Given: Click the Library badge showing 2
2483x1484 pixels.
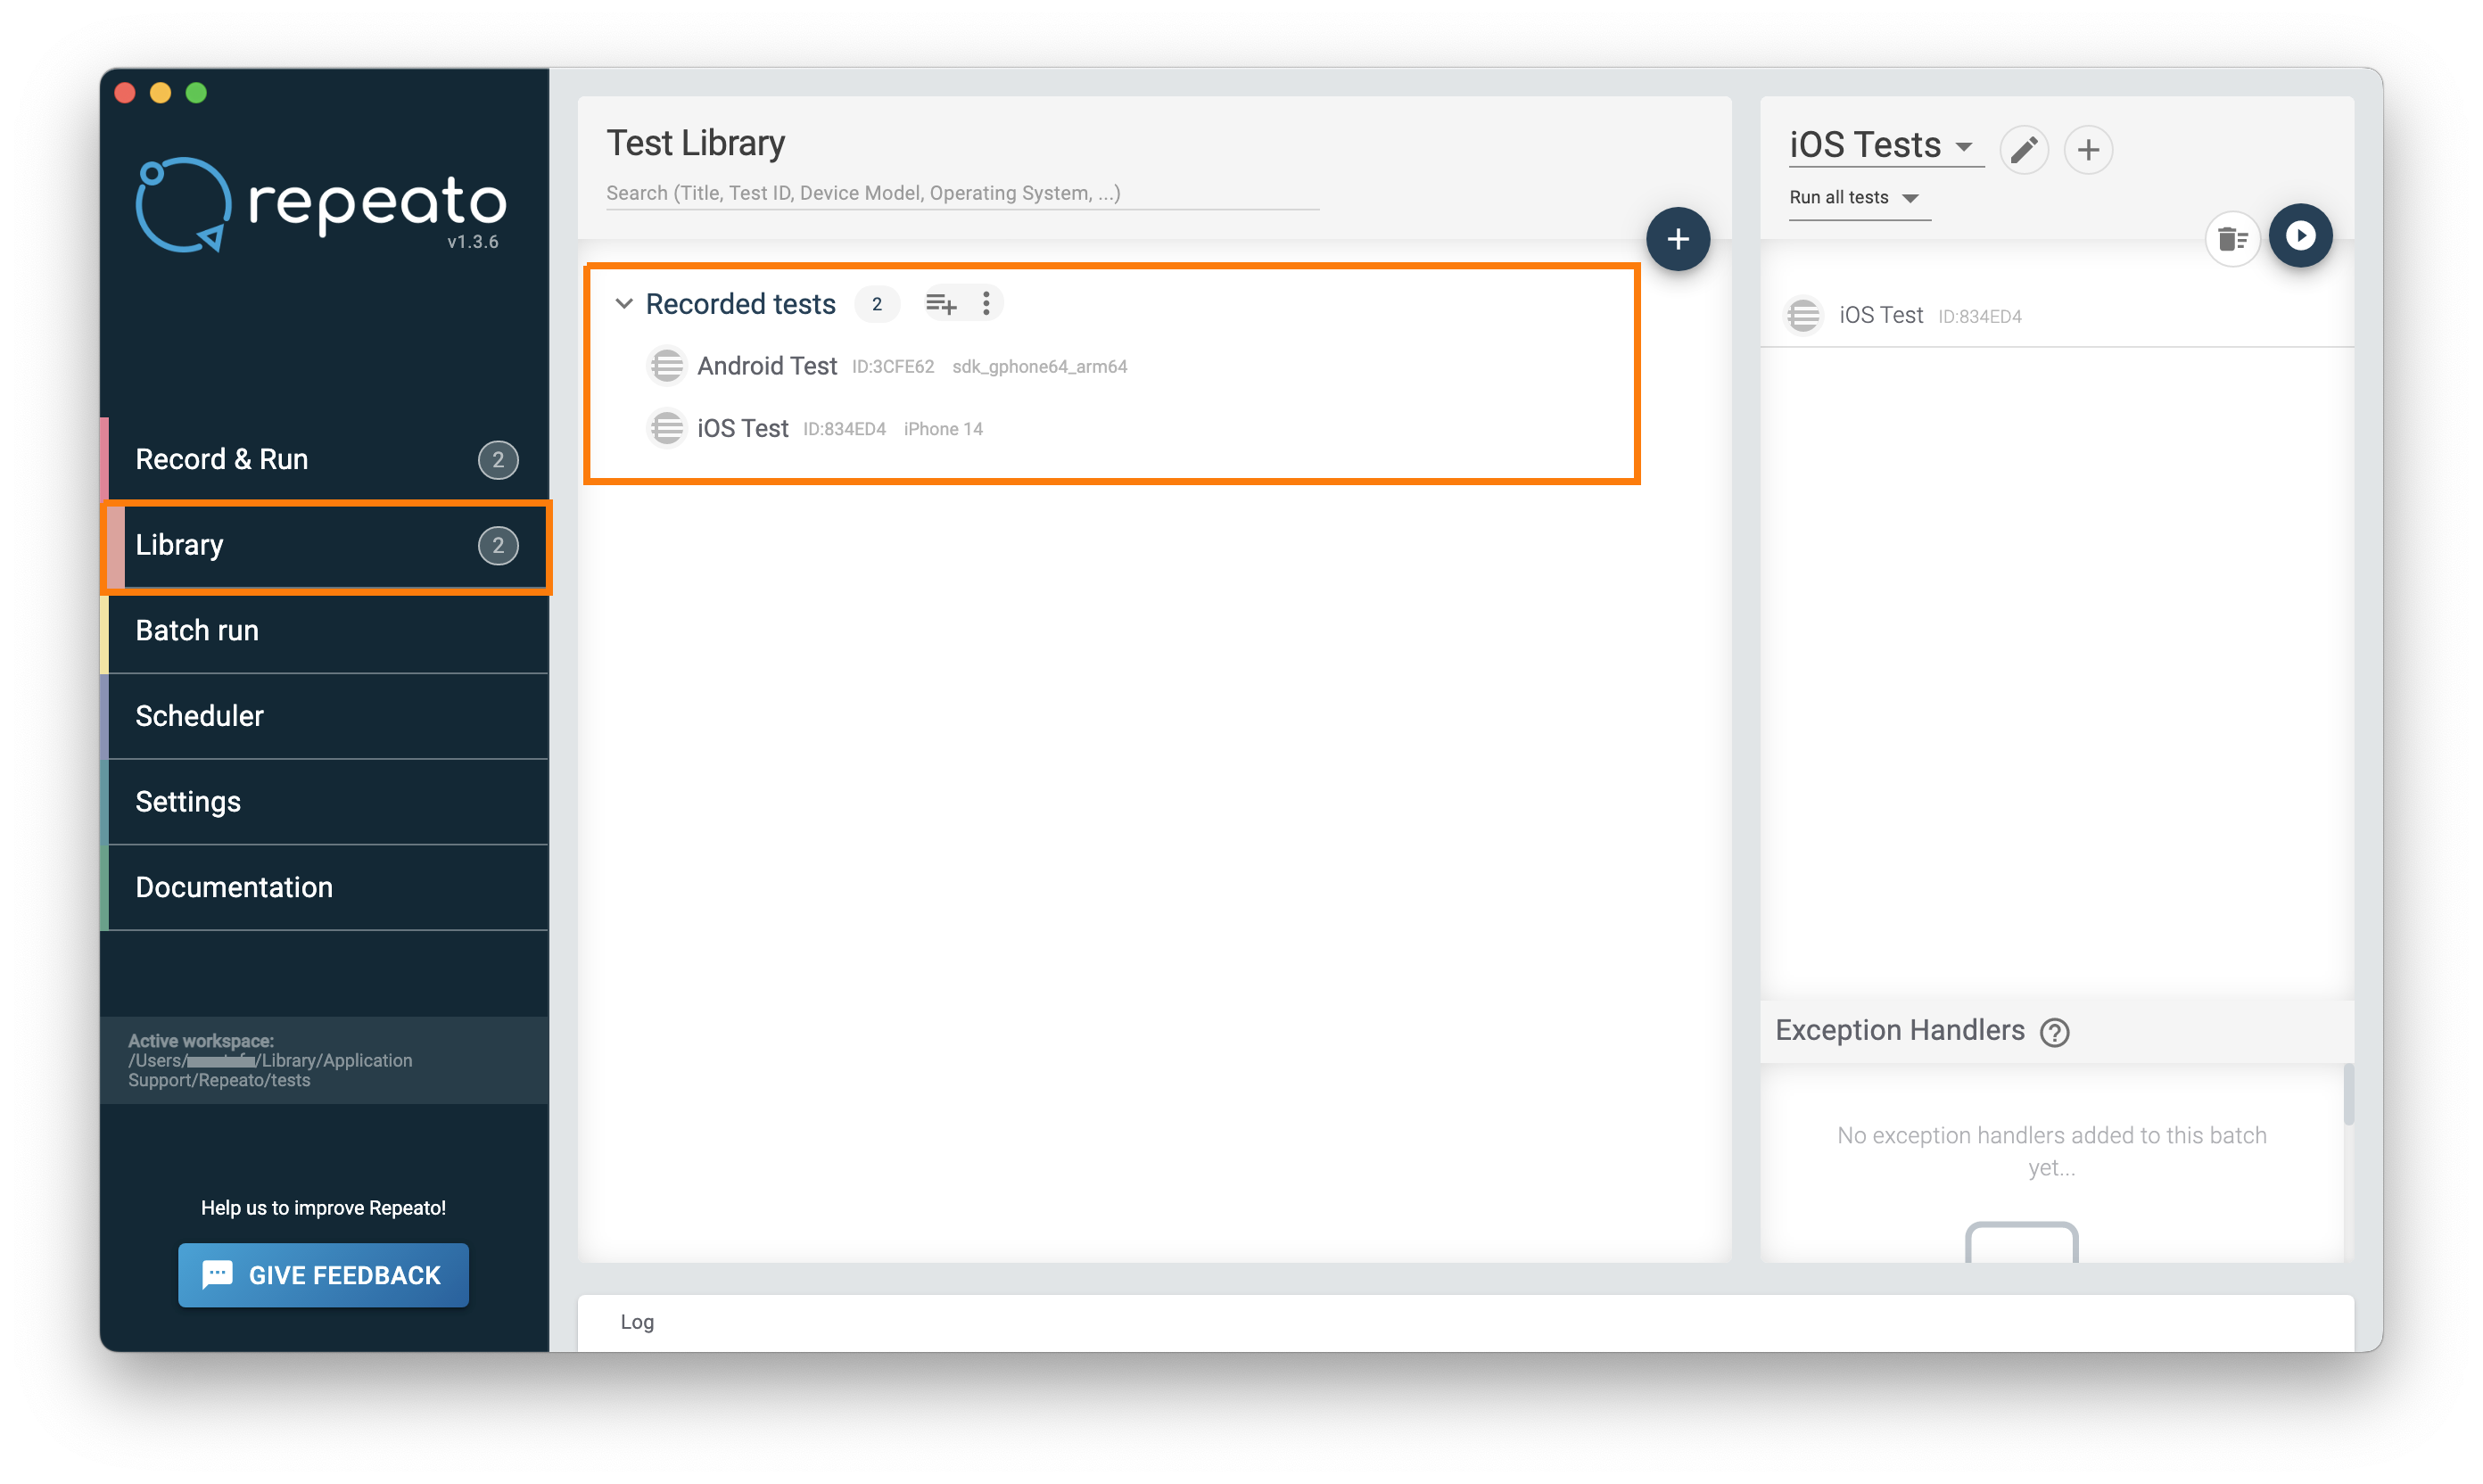Looking at the screenshot, I should 497,546.
